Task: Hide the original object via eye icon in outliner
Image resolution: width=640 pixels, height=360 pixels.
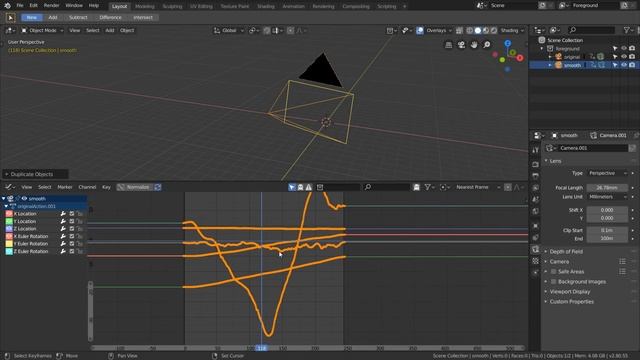Action: 624,57
